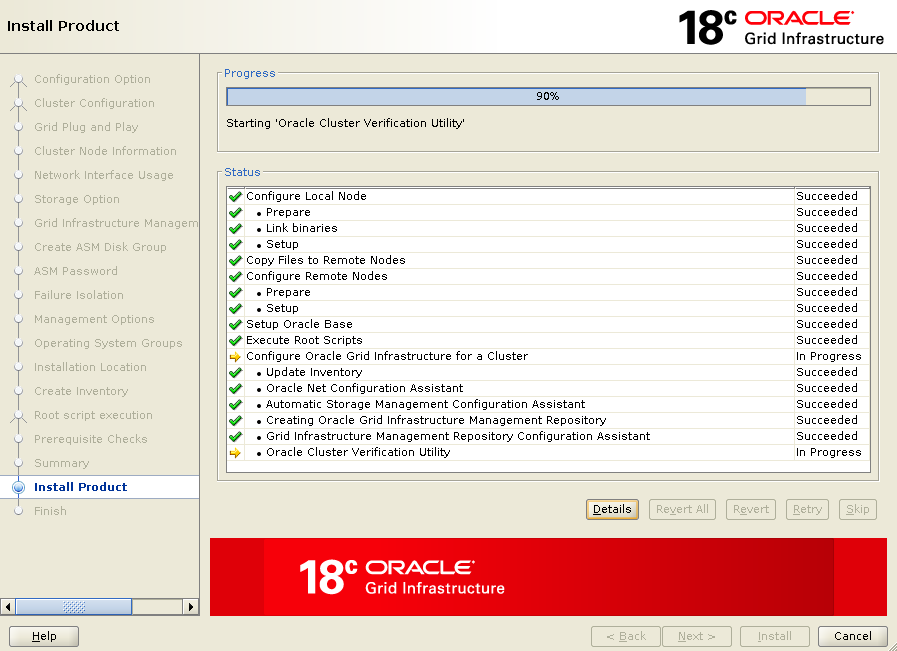Screen dimensions: 897x651
Task: Click yellow arrow icon beside Oracle Cluster Verification Utility
Action: click(235, 453)
